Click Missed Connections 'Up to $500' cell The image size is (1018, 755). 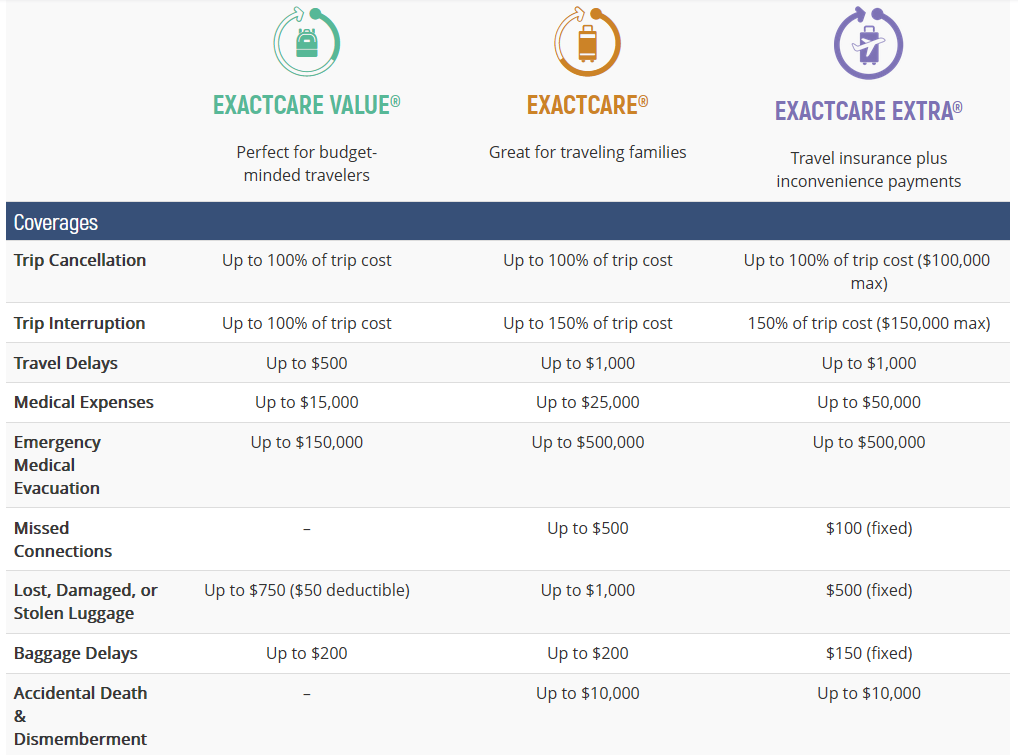click(588, 528)
